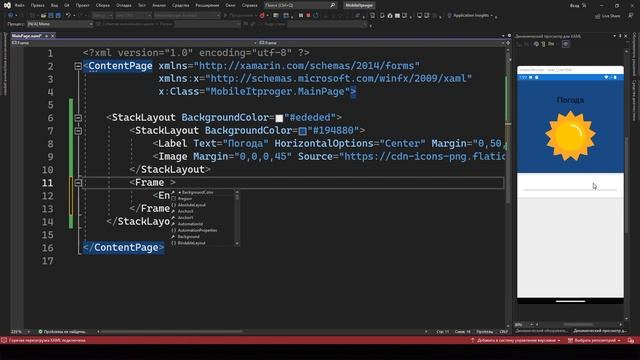Click the red Hot Reload flame icon

point(262,16)
